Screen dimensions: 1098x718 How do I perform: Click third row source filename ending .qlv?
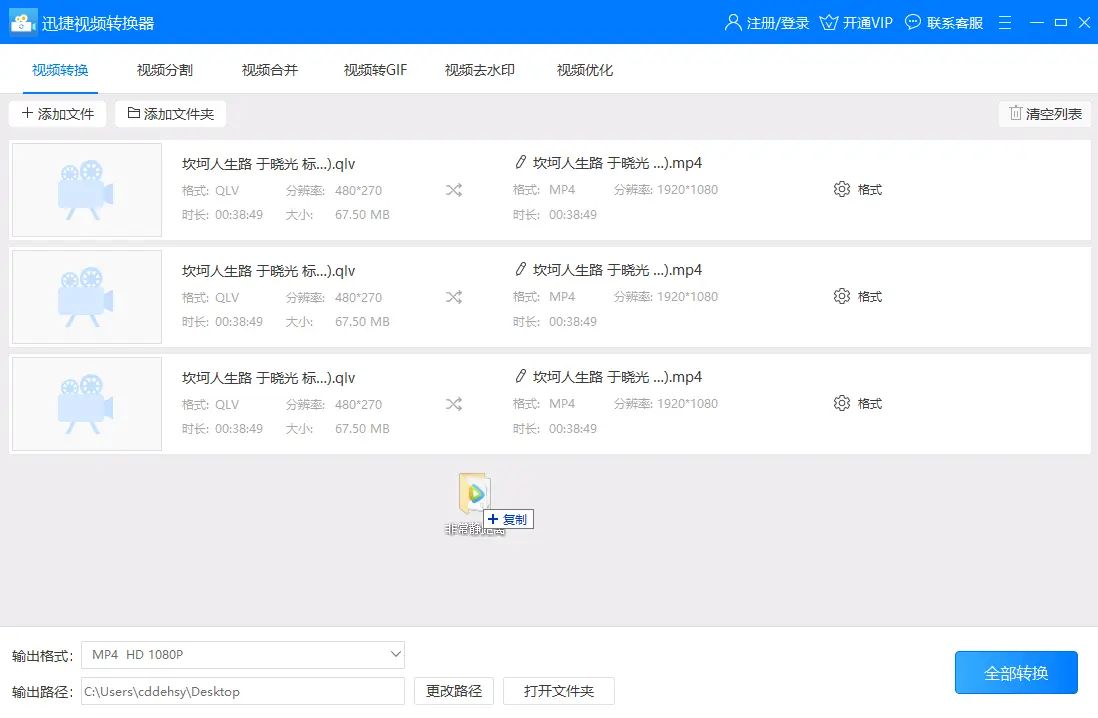(x=268, y=378)
